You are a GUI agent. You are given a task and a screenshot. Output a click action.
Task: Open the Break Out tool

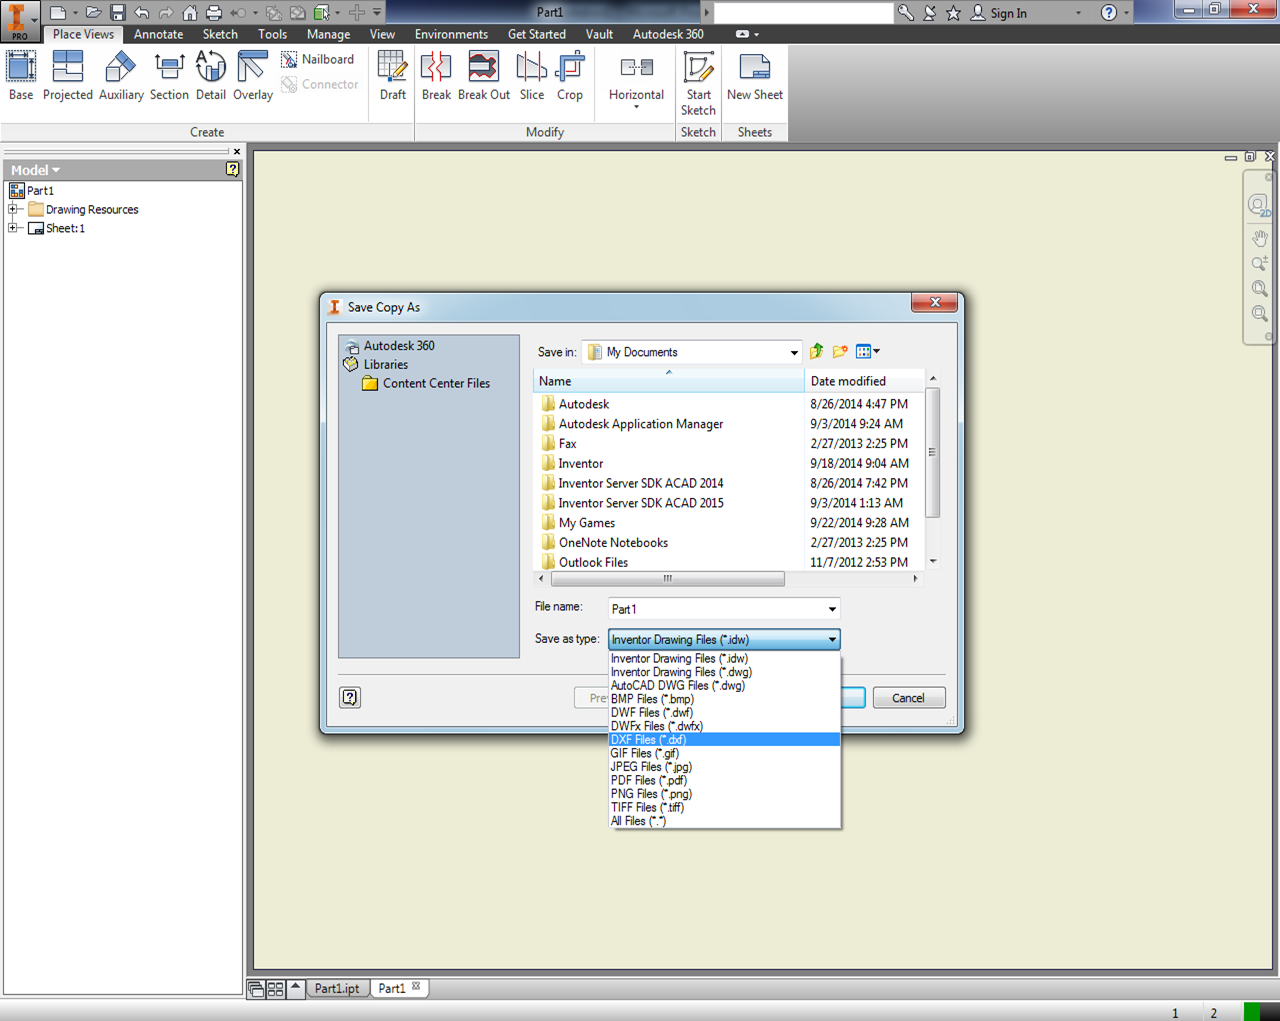tap(483, 75)
